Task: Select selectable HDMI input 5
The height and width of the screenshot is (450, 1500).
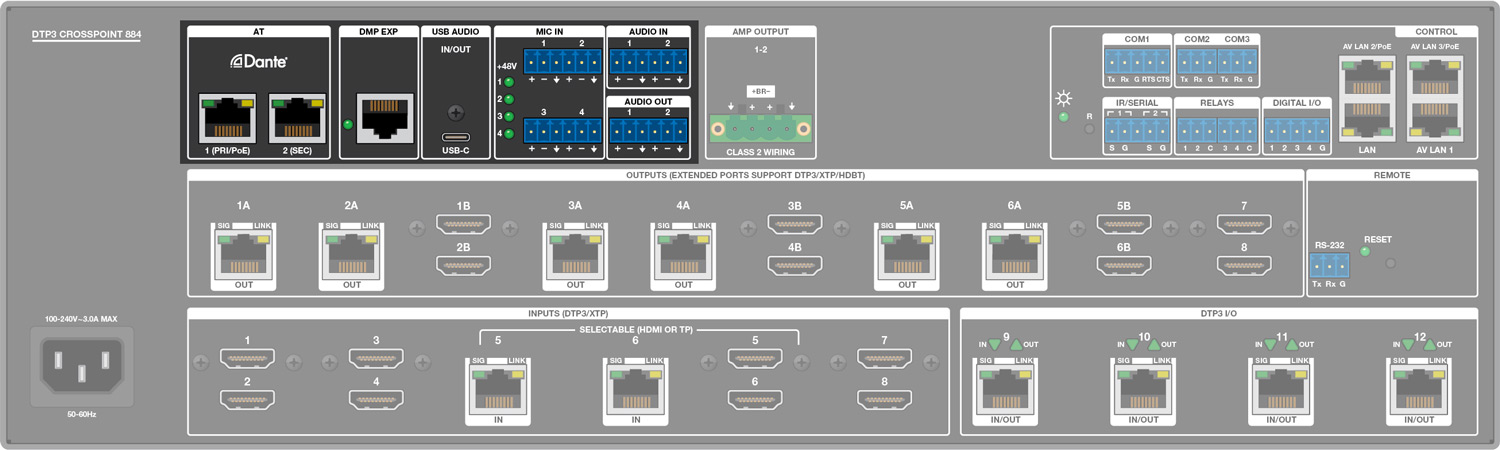Action: 755,360
